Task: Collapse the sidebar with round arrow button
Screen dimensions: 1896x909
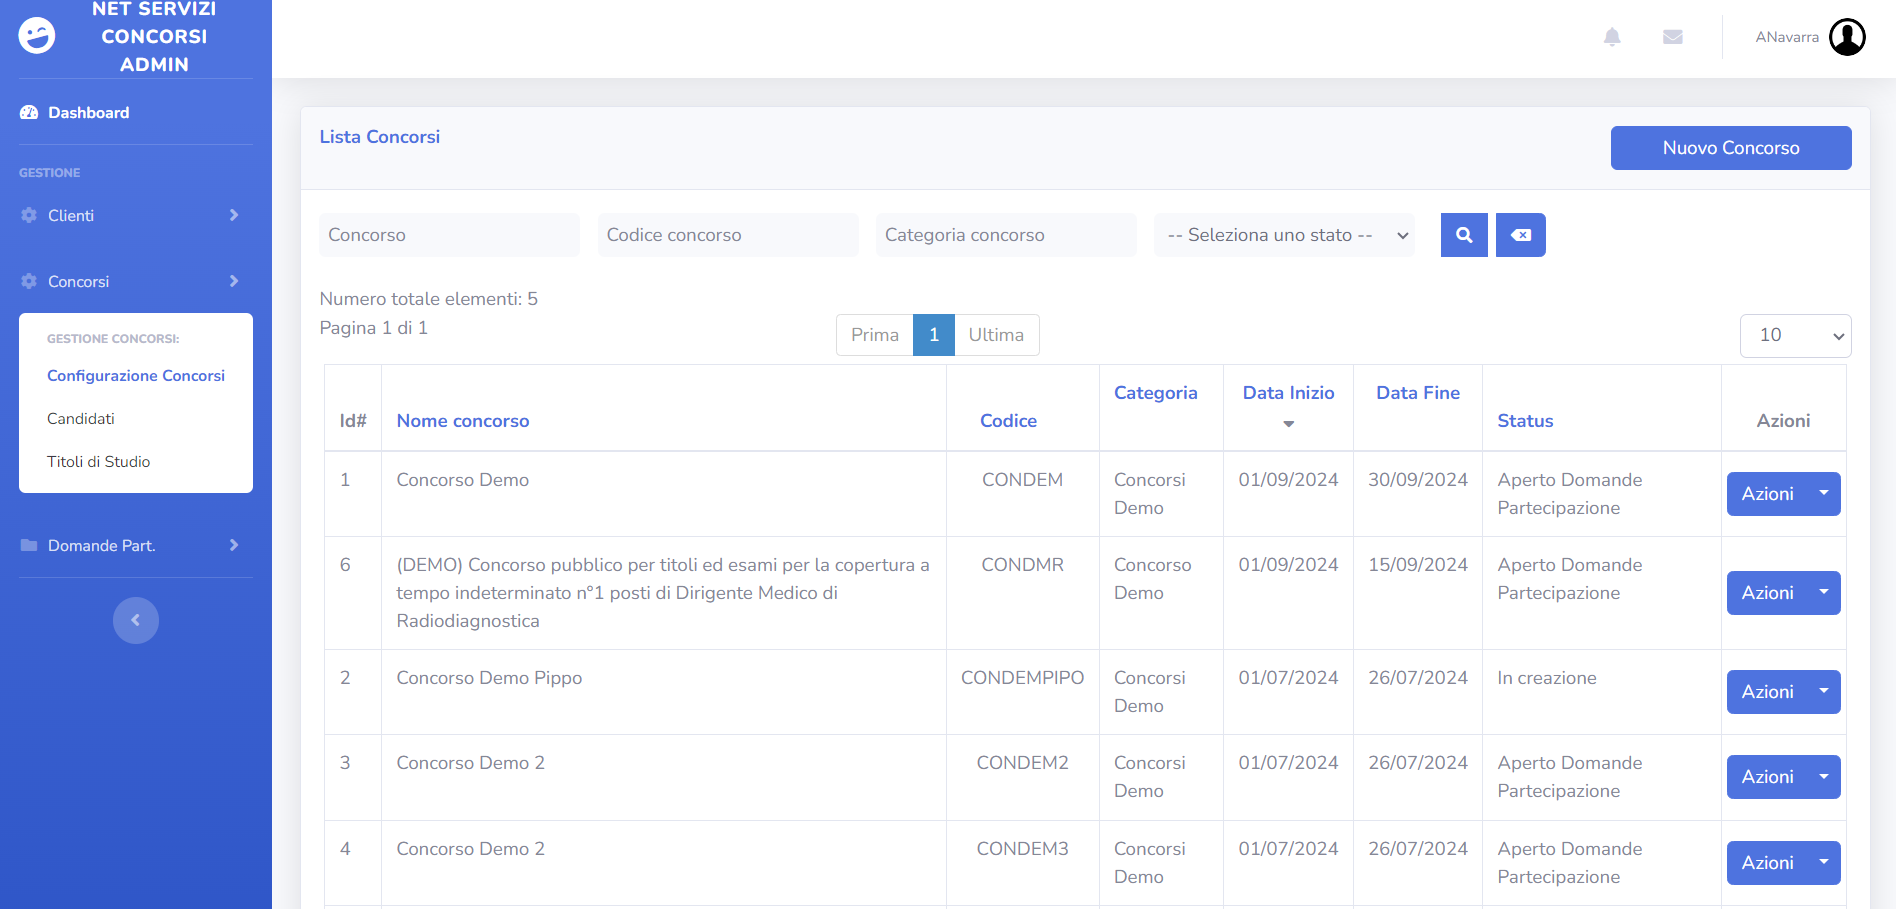Action: tap(136, 620)
